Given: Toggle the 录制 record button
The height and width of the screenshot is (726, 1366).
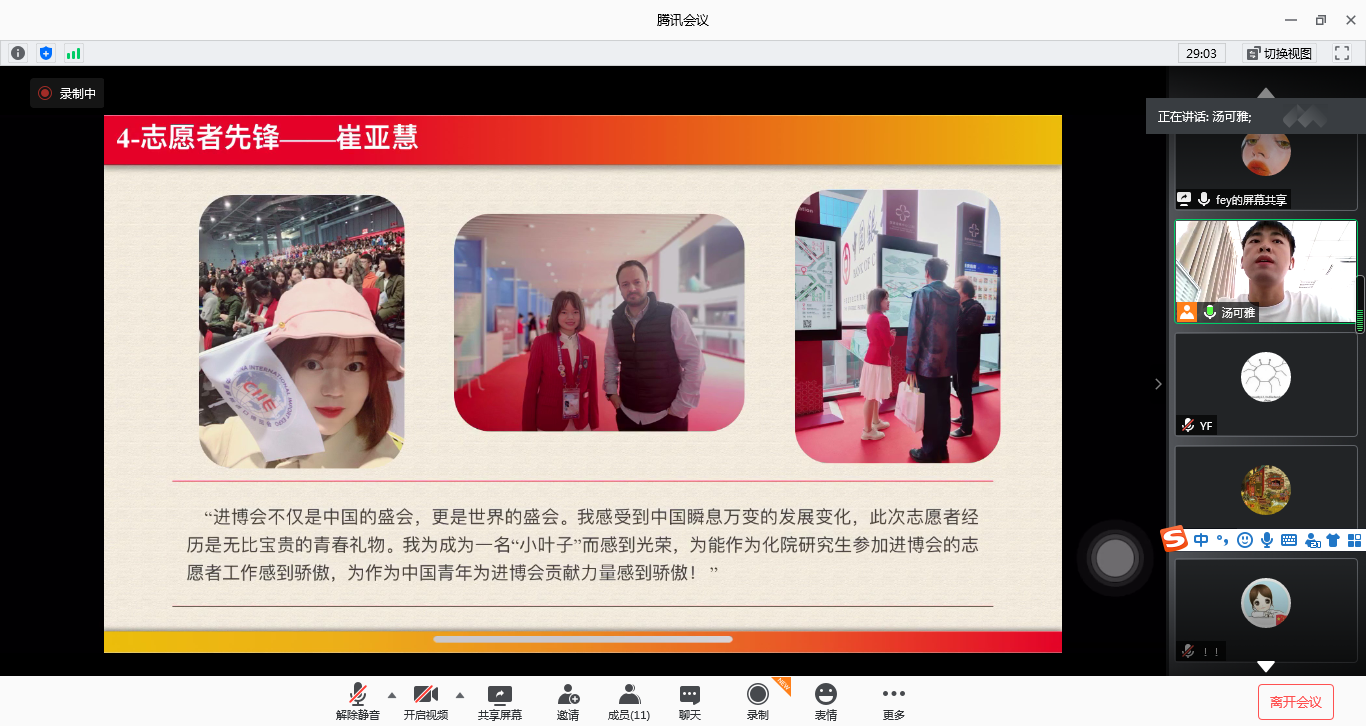Looking at the screenshot, I should [x=758, y=695].
